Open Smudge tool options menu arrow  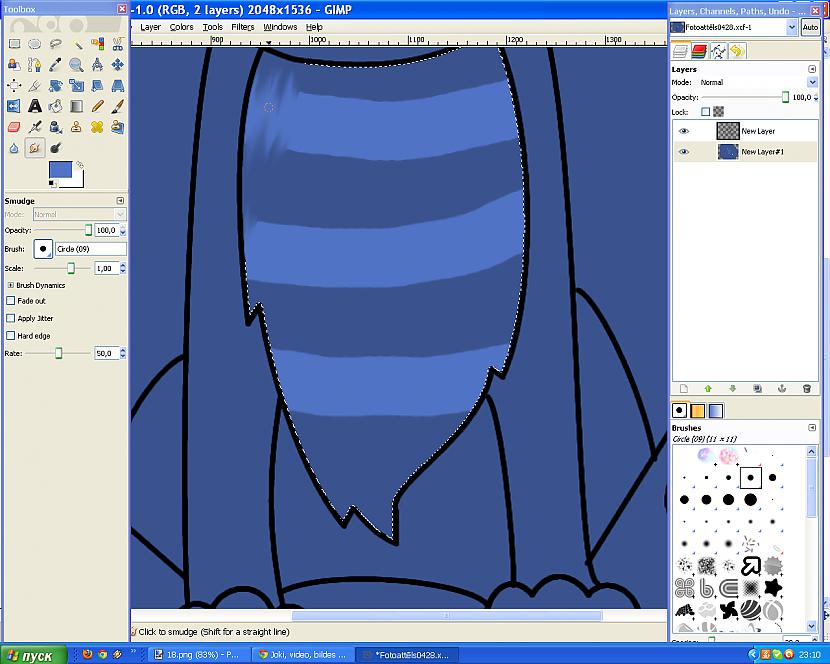[x=120, y=201]
